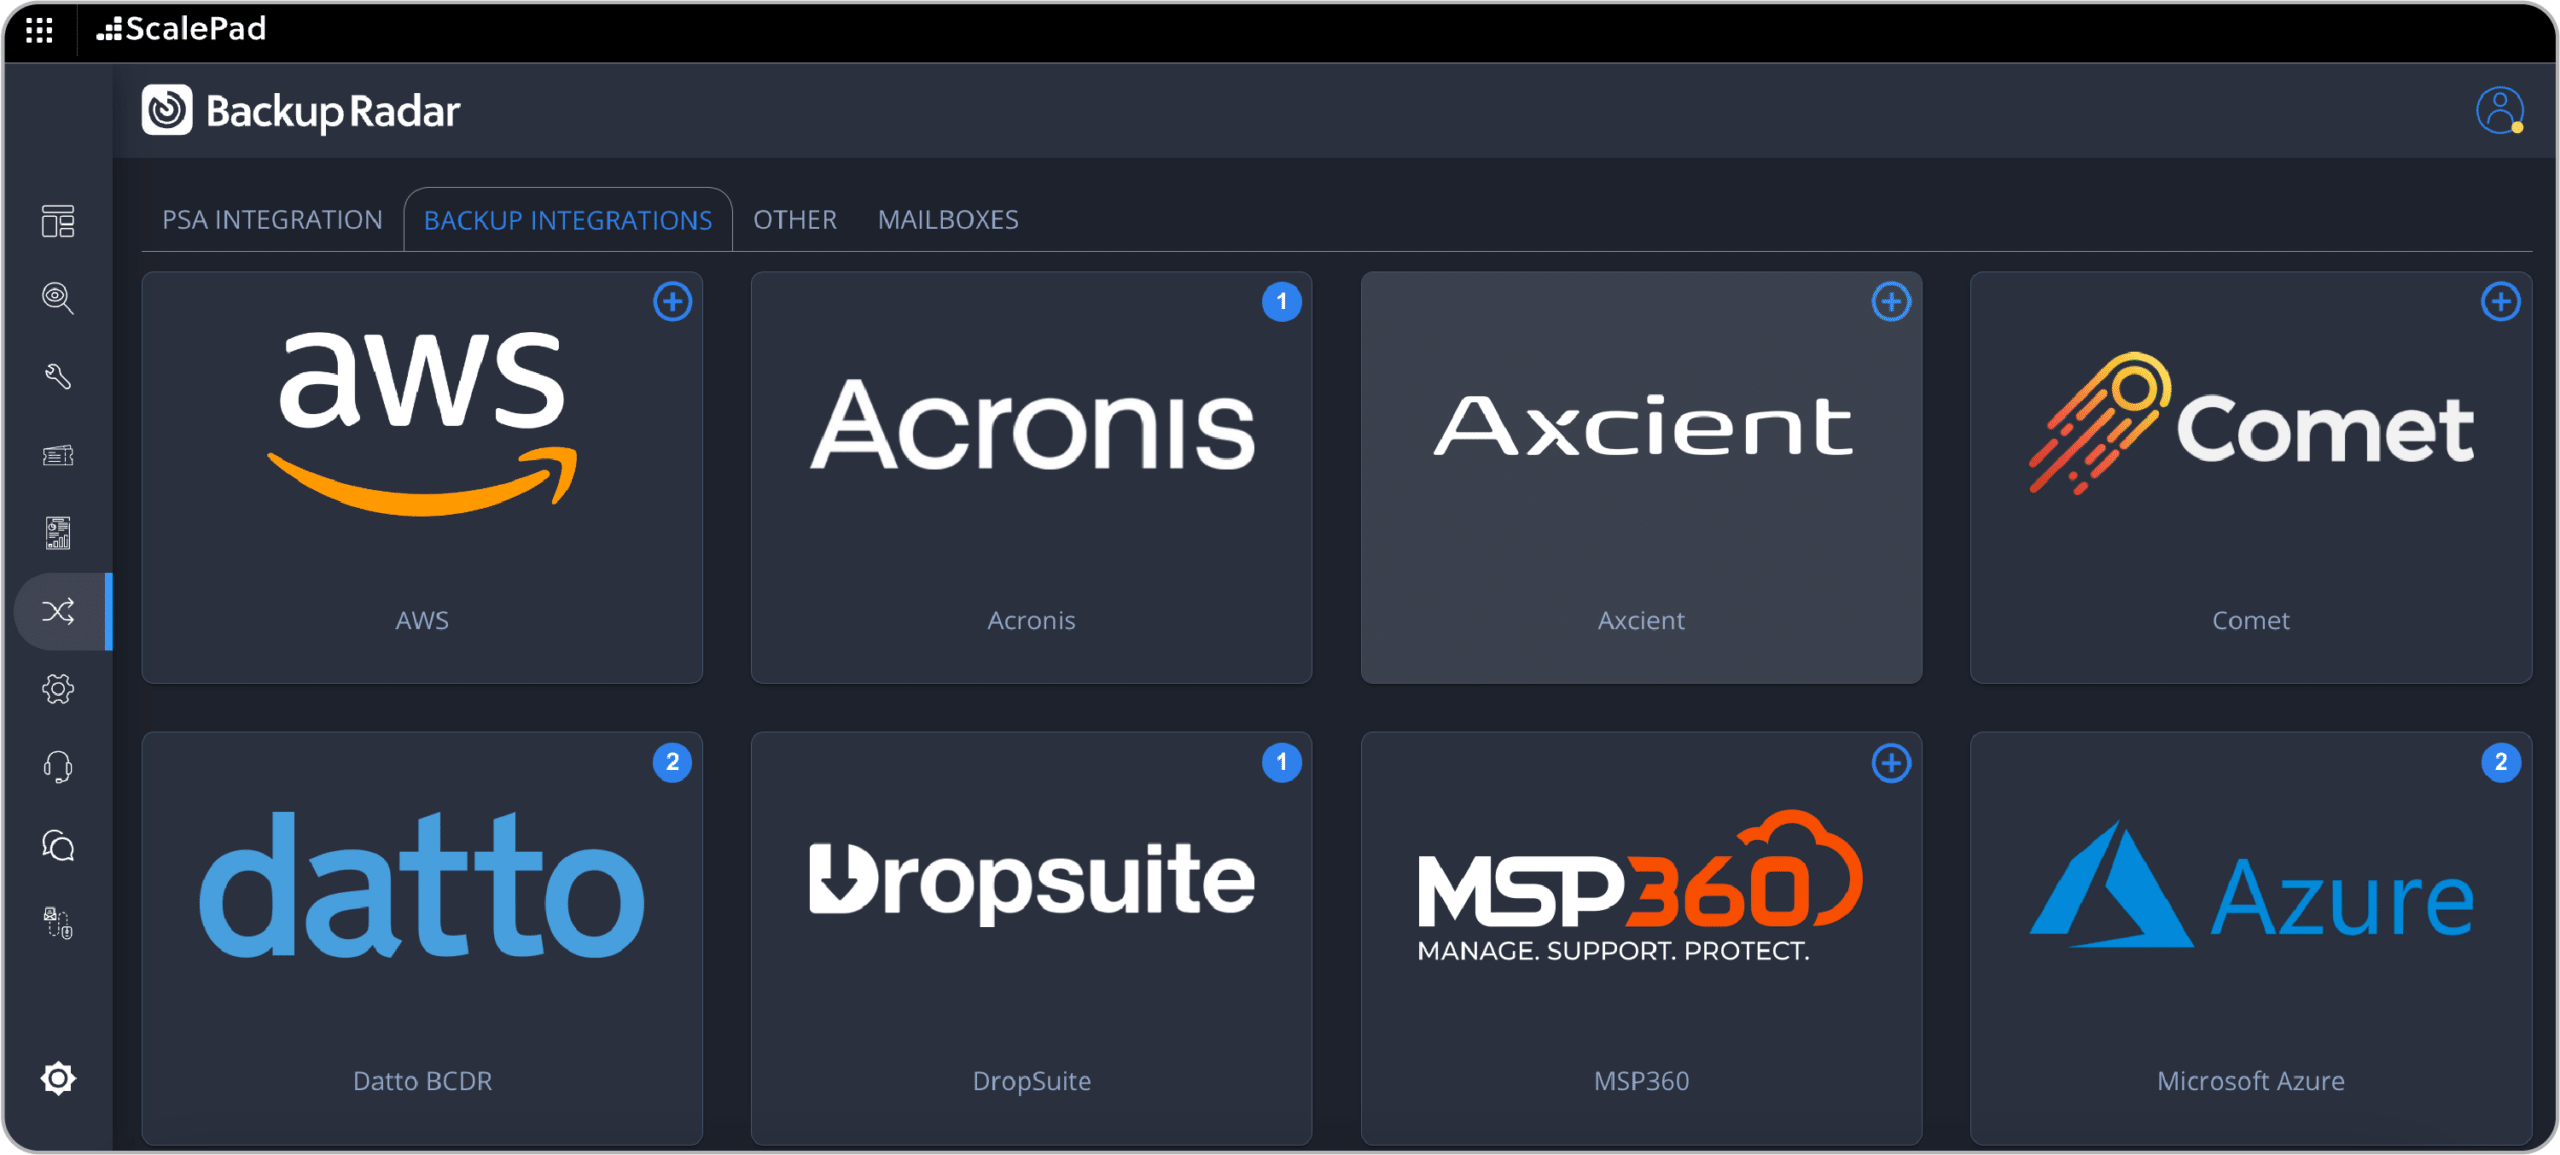Open the headset support sidebar icon

point(58,767)
